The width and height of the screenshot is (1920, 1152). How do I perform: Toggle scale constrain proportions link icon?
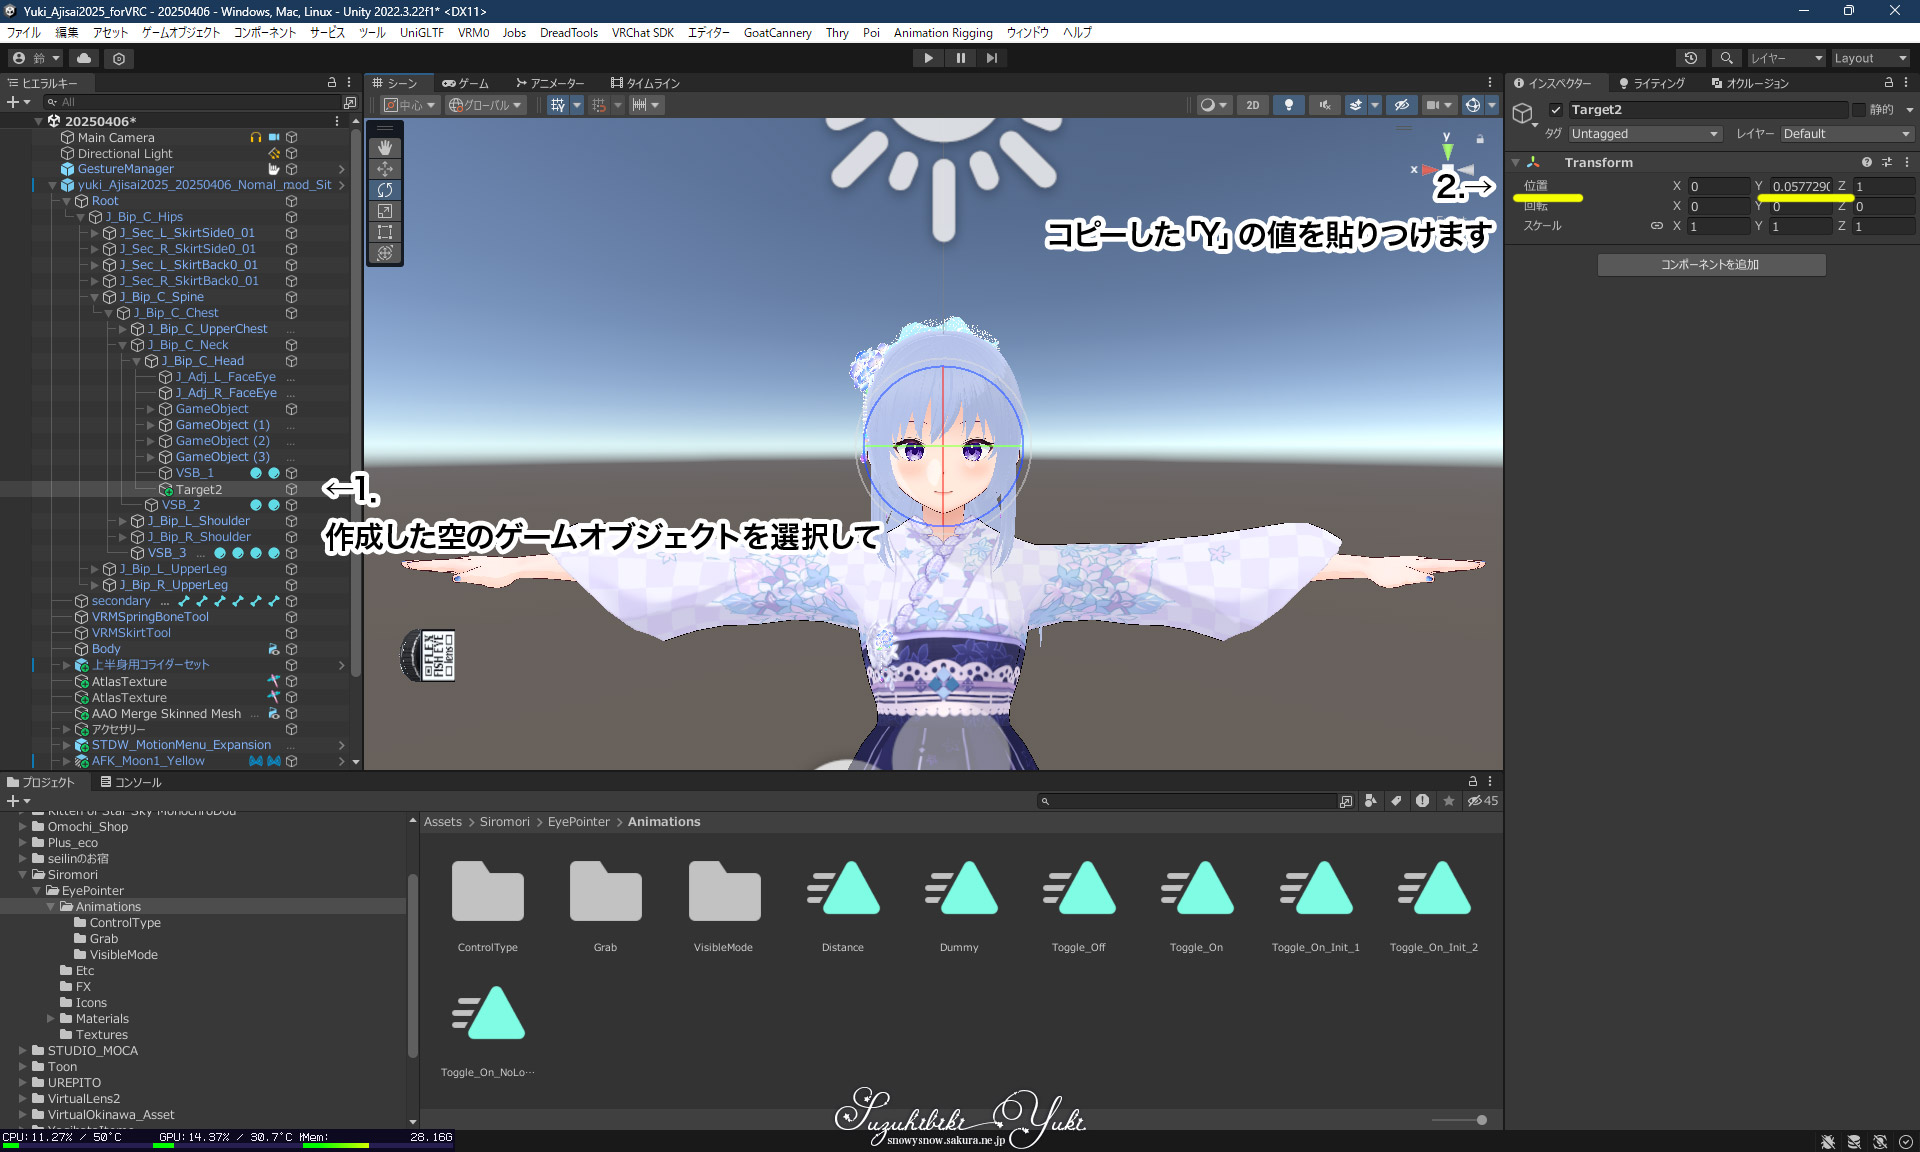(x=1656, y=226)
